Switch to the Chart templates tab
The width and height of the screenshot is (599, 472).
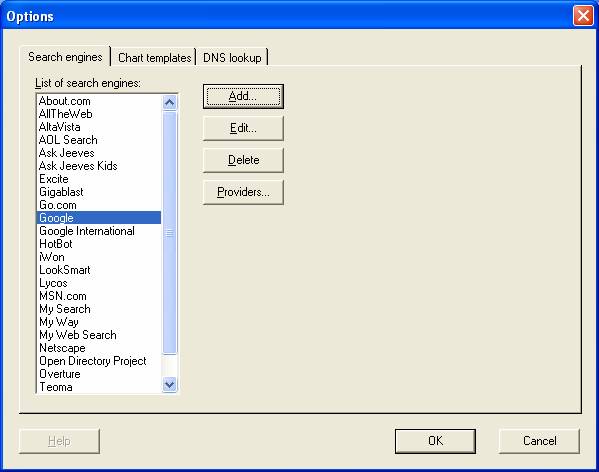[x=154, y=58]
